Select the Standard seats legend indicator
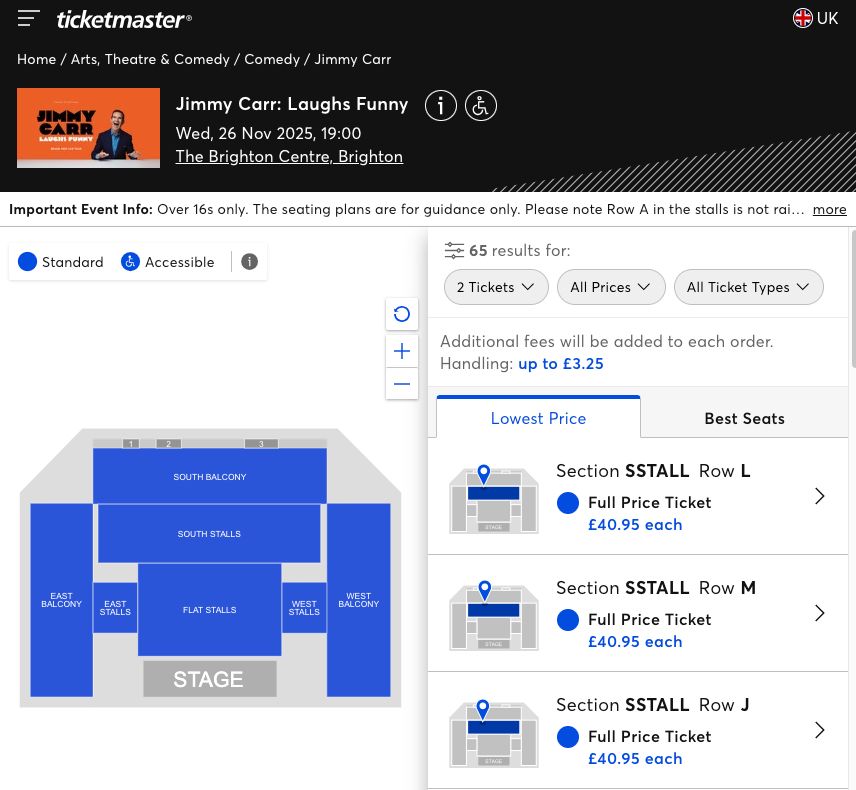This screenshot has width=856, height=790. 28,261
